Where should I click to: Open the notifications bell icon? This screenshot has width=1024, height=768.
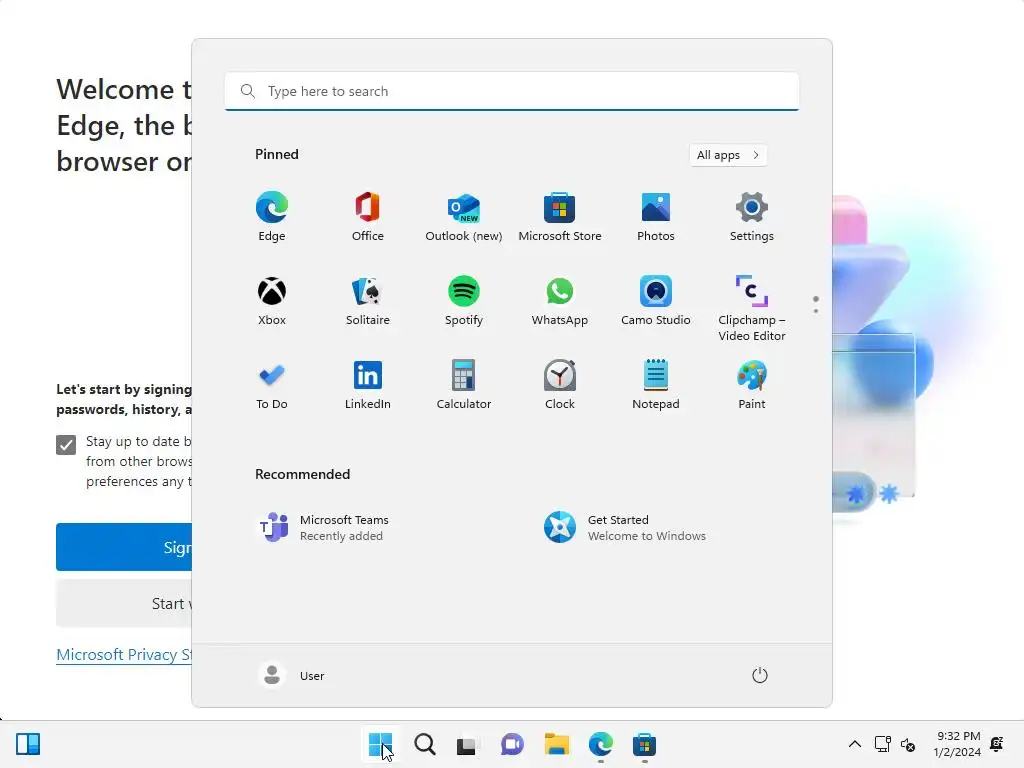pyautogui.click(x=997, y=744)
